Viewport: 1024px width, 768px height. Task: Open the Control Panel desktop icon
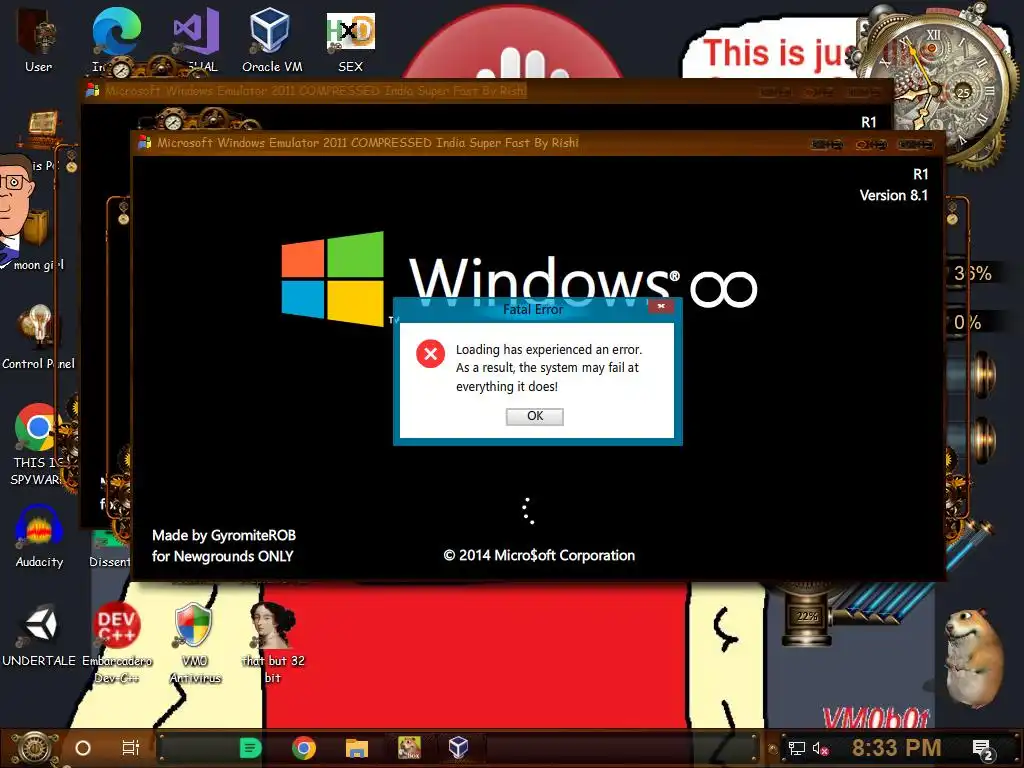pos(38,338)
